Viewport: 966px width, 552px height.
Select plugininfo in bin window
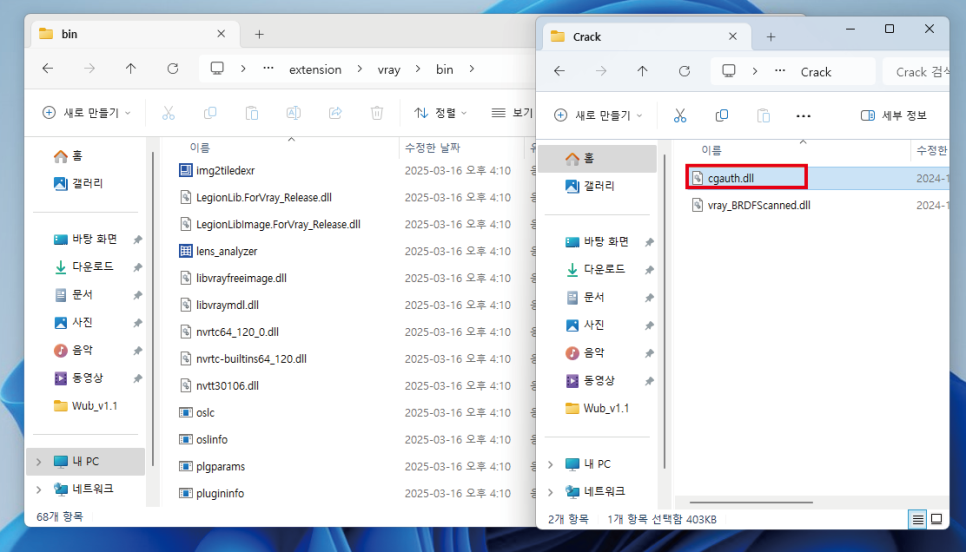point(219,493)
